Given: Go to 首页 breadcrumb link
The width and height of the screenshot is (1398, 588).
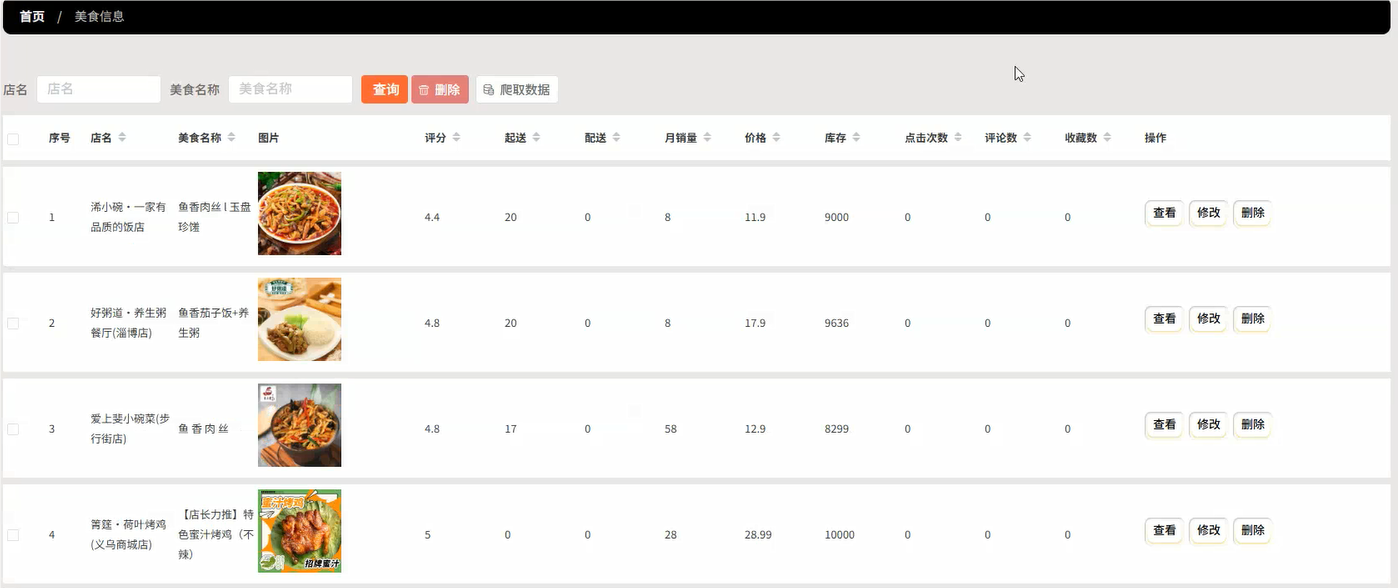Looking at the screenshot, I should [x=32, y=17].
